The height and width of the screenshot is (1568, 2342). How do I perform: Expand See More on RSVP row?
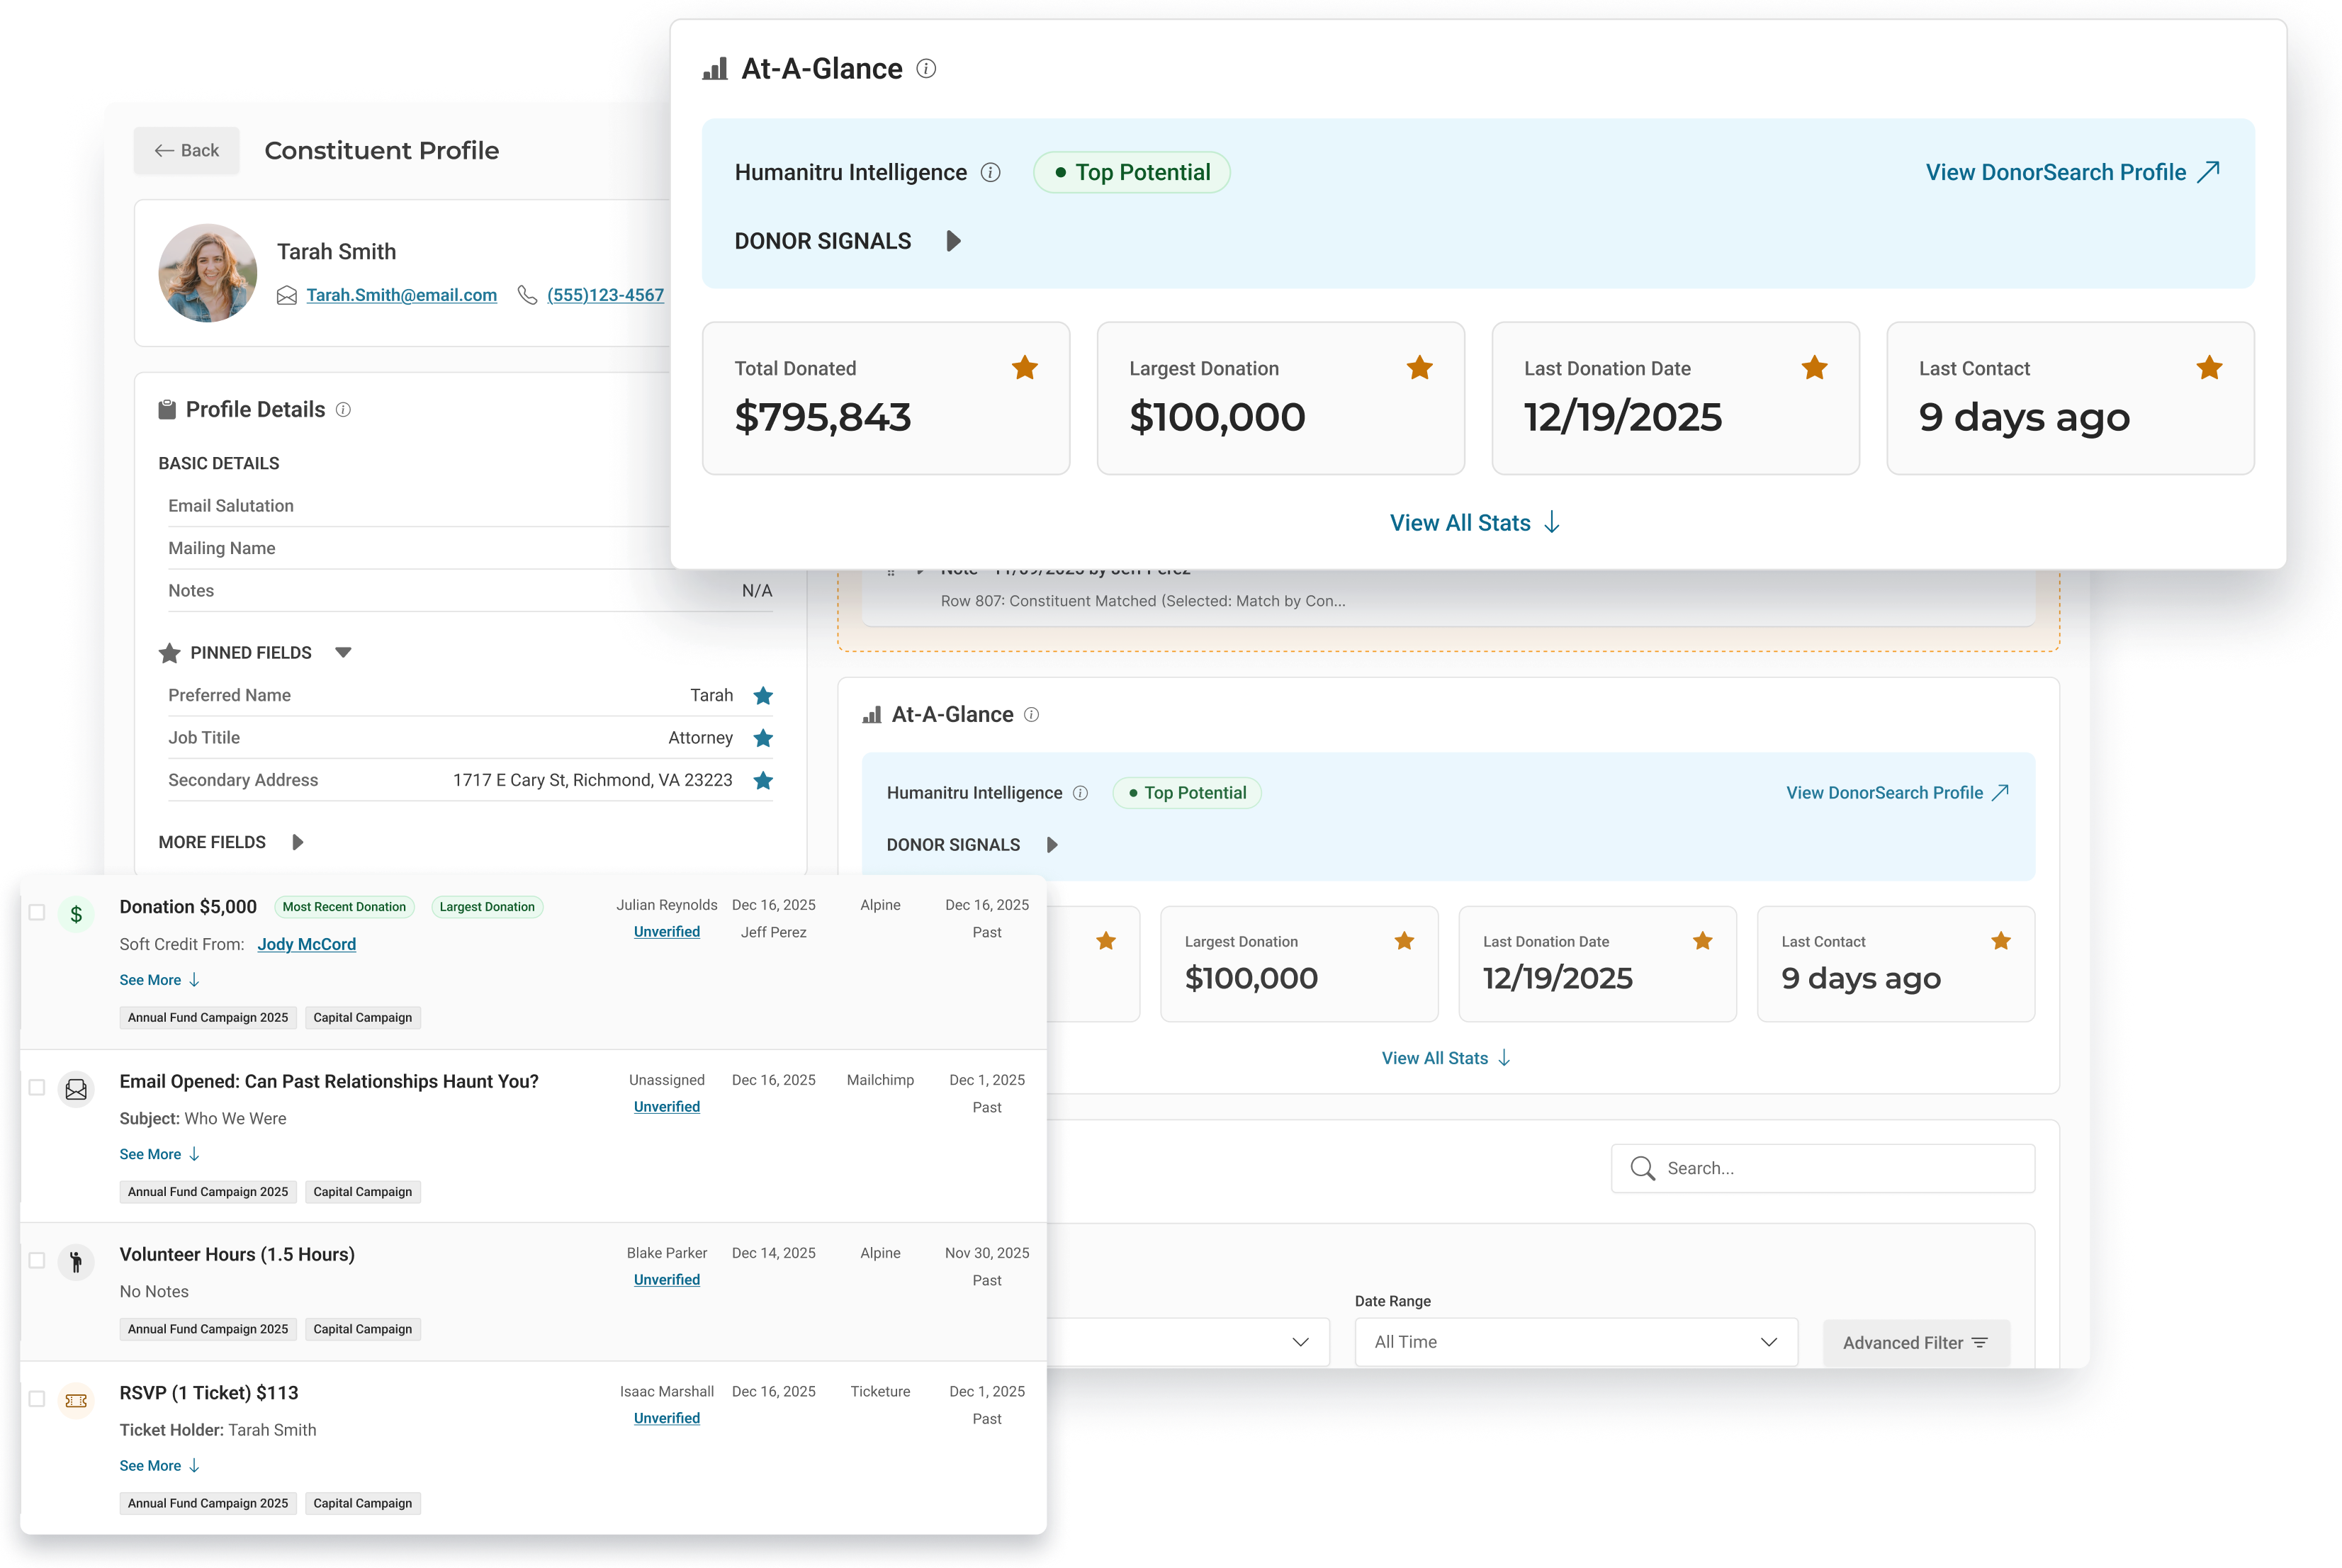point(160,1466)
